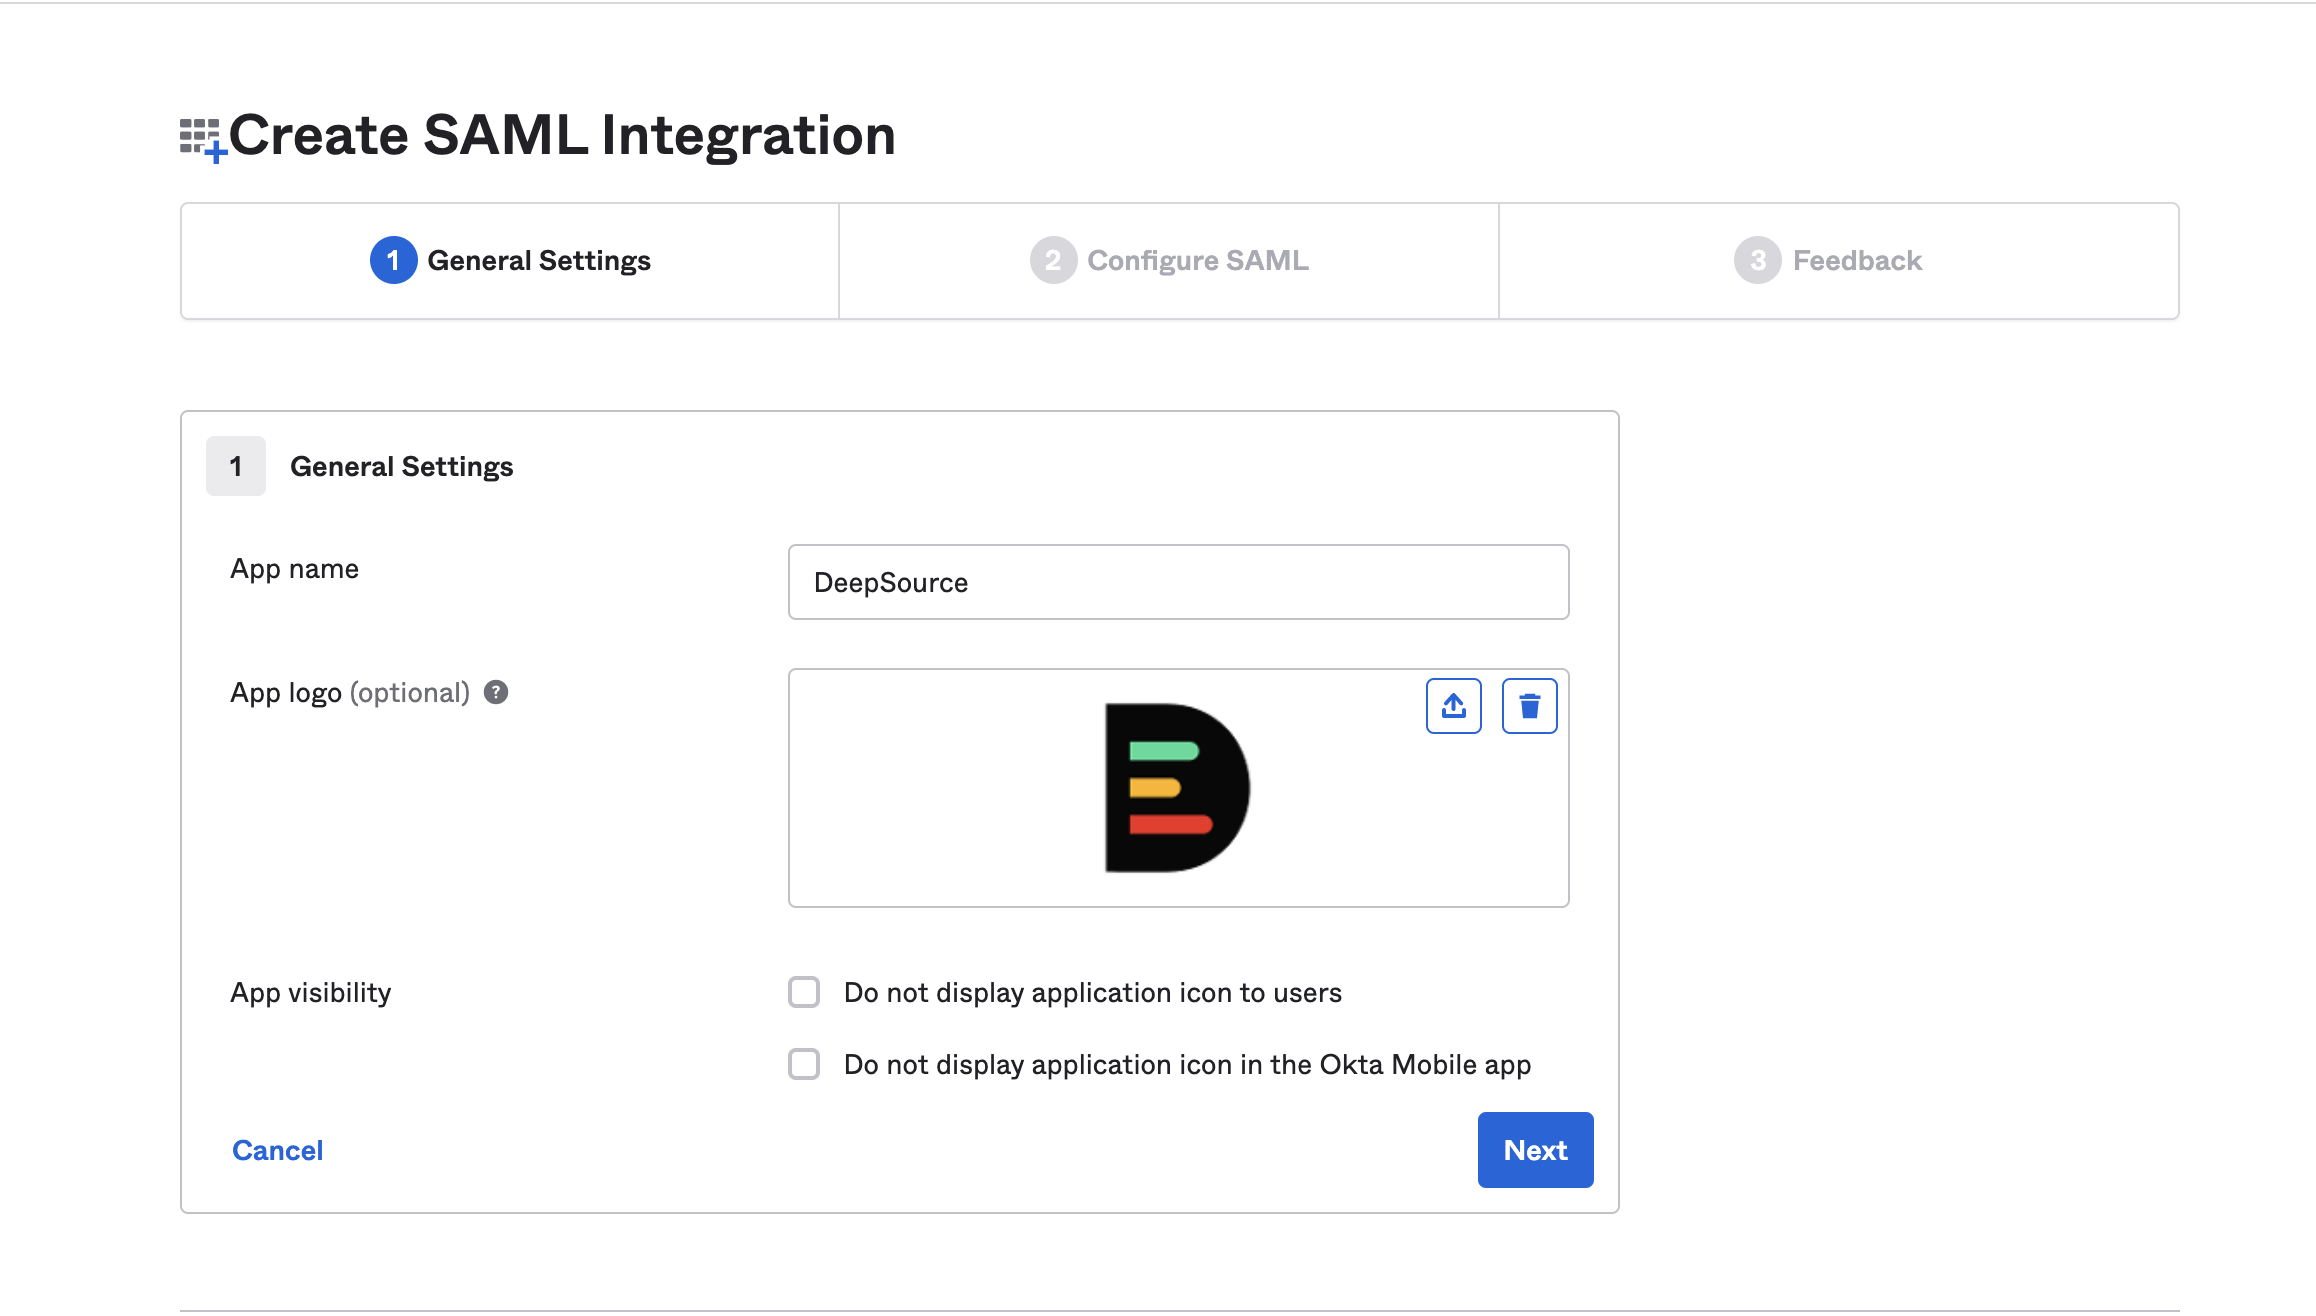
Task: Click the App logo help question mark
Action: pyautogui.click(x=496, y=692)
